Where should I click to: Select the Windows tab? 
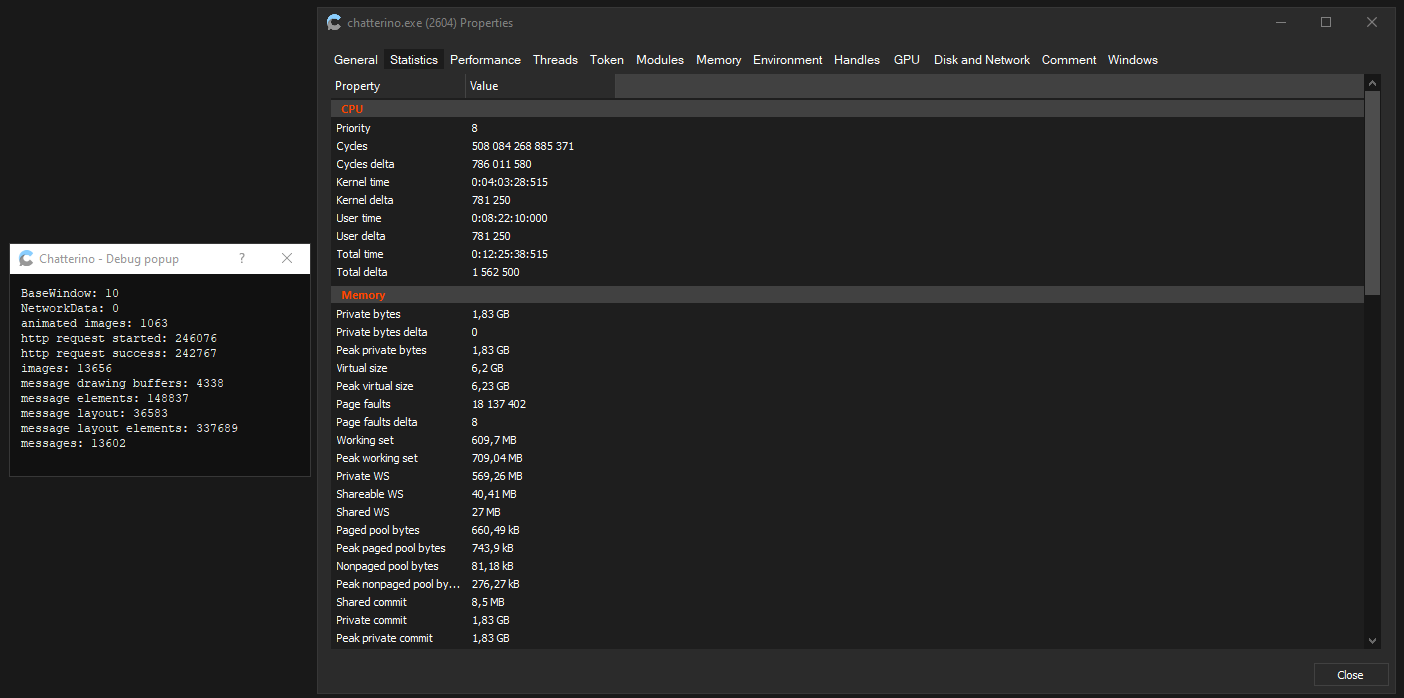1133,60
